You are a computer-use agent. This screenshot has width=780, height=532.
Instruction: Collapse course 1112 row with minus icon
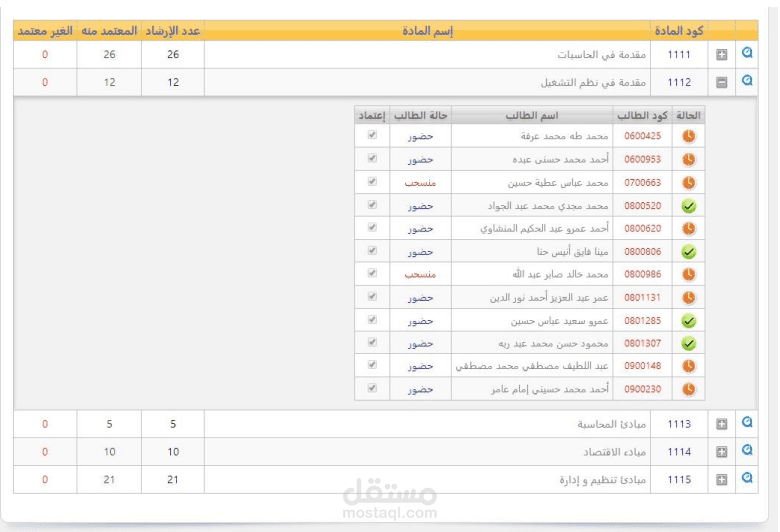722,83
